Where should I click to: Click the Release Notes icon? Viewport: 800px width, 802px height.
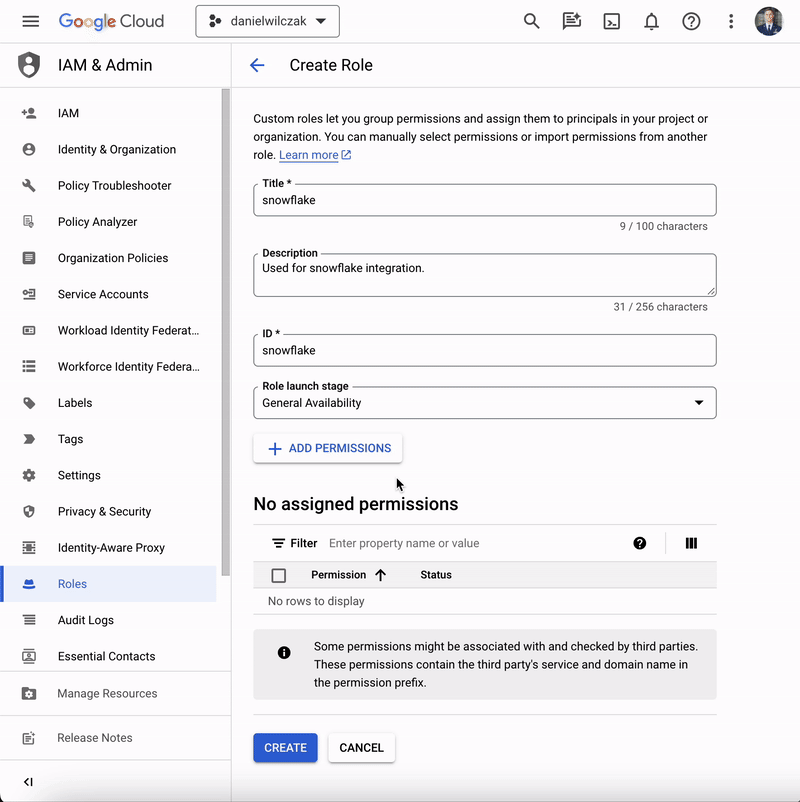pos(29,738)
